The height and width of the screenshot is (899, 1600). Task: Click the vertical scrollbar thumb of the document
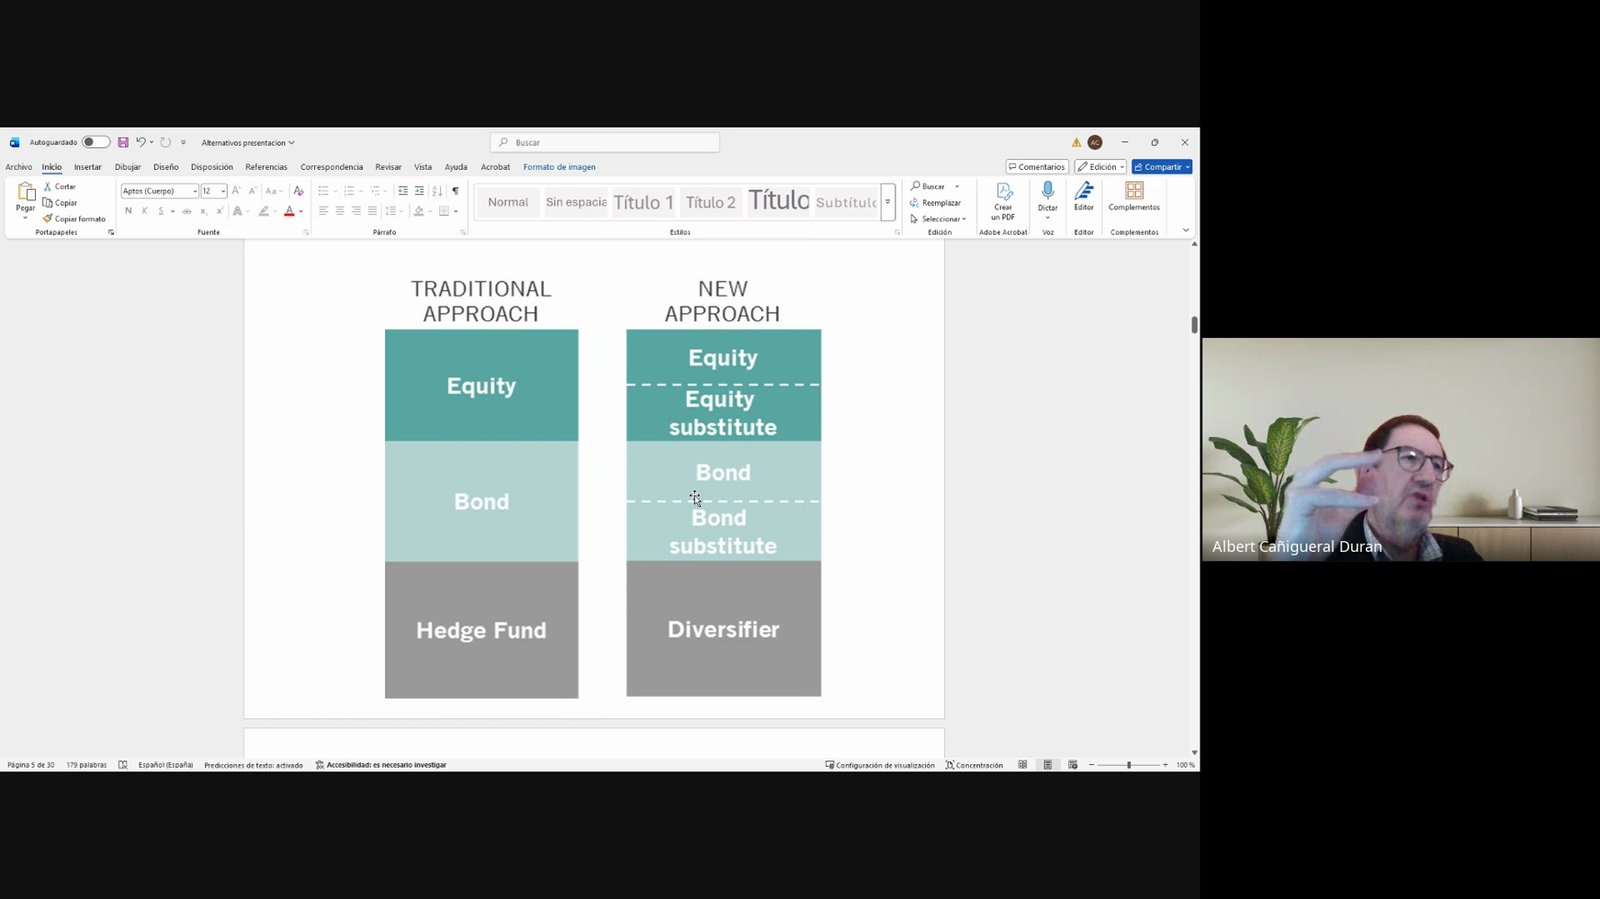[1194, 325]
